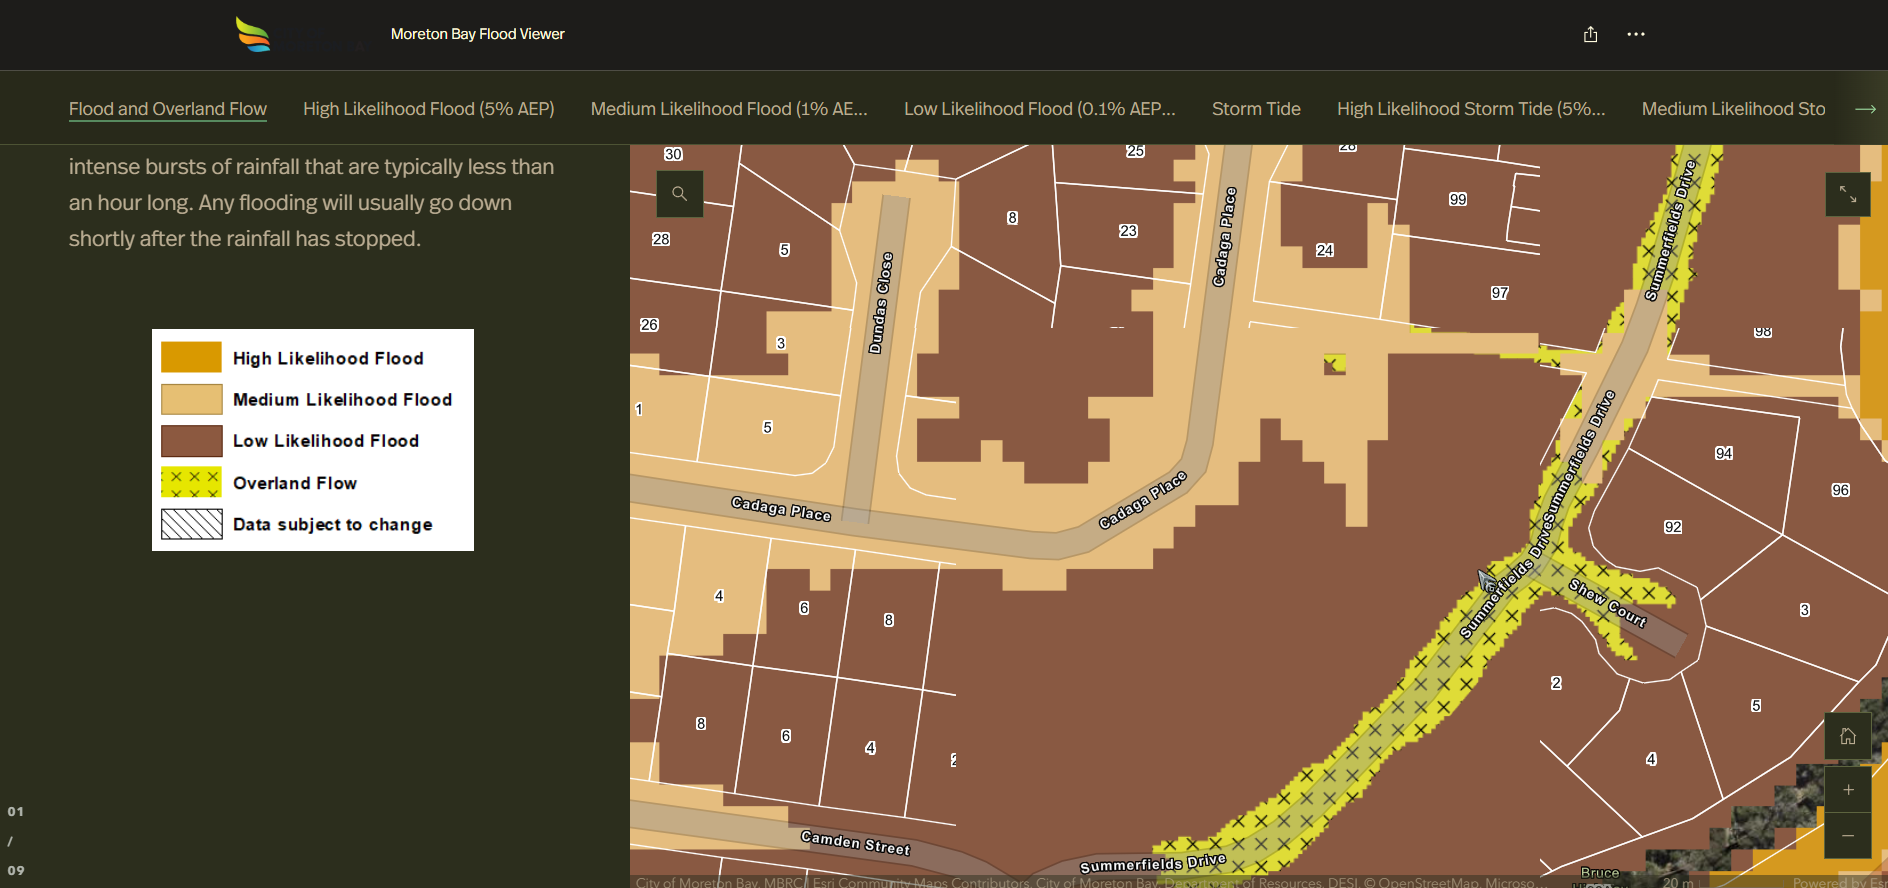The height and width of the screenshot is (888, 1888).
Task: Click property lot number 92 on map
Action: coord(1672,527)
